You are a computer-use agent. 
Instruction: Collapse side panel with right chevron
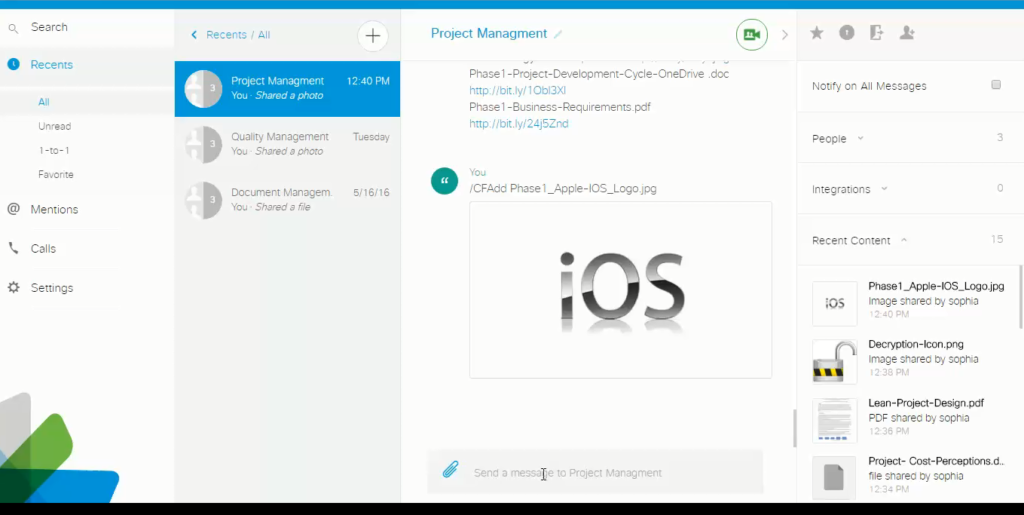tap(784, 35)
